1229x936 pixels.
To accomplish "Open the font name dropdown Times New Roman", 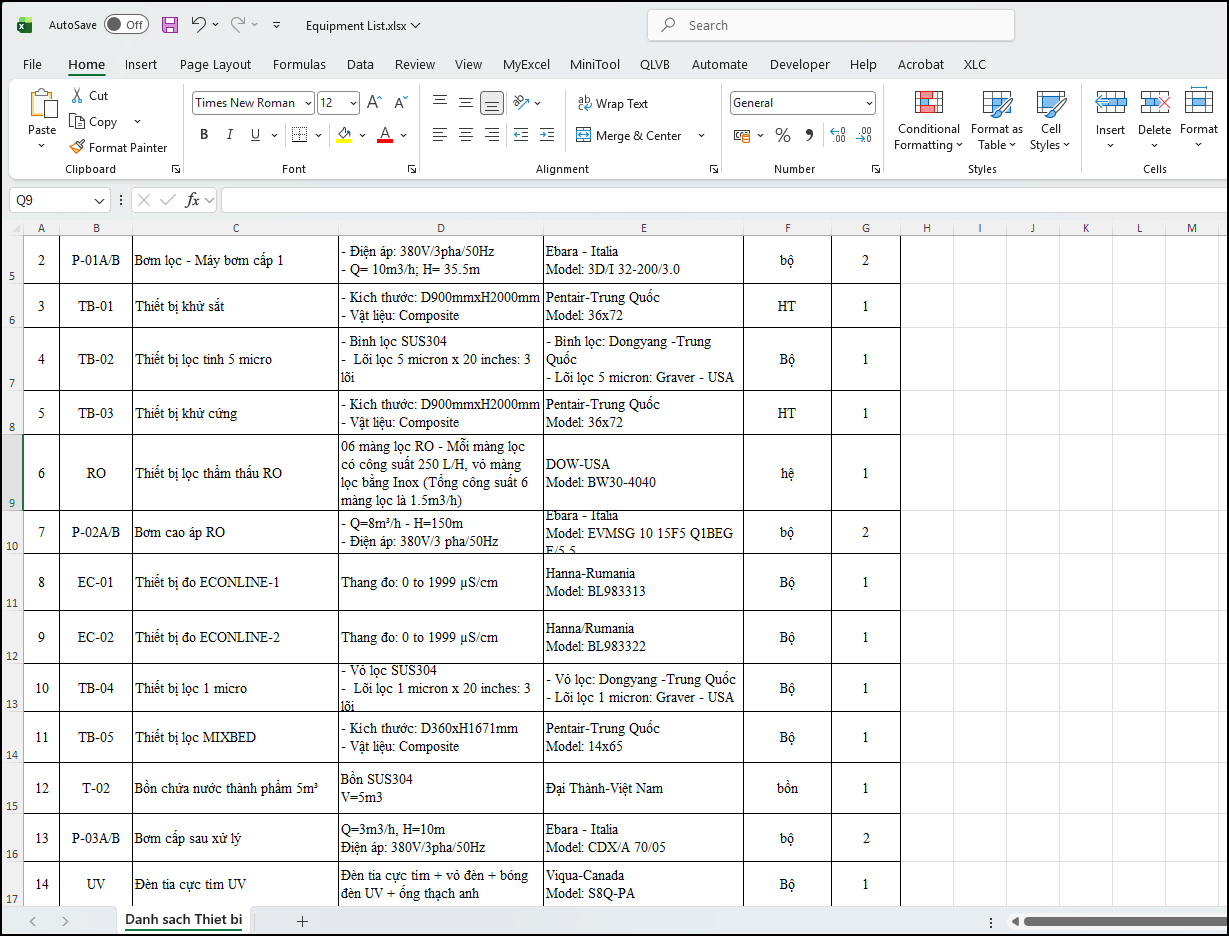I will pos(306,103).
